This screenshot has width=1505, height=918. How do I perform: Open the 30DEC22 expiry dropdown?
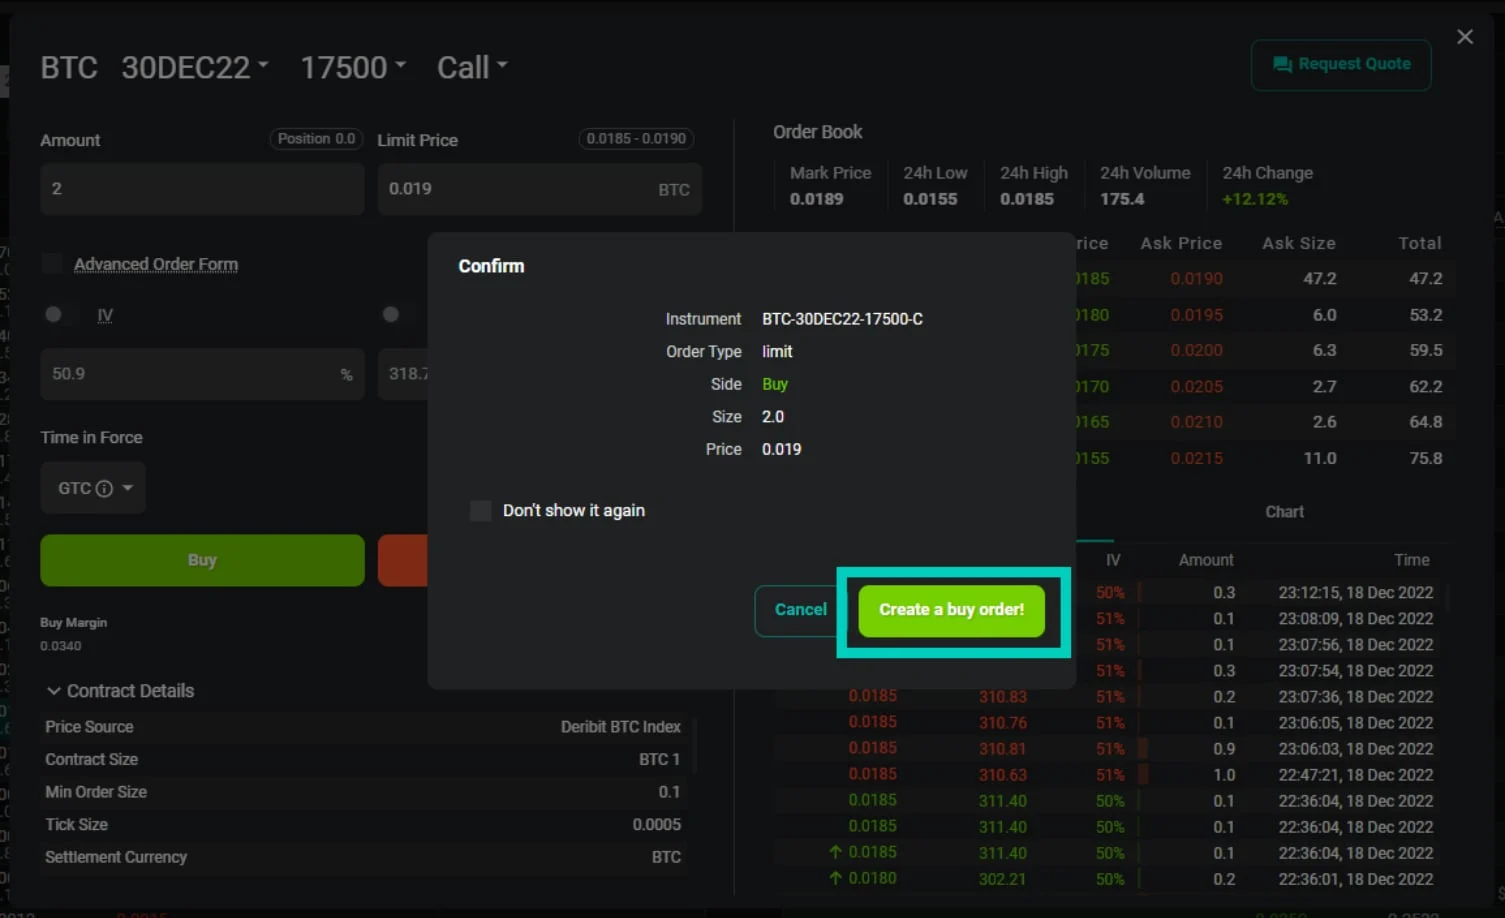[x=195, y=67]
